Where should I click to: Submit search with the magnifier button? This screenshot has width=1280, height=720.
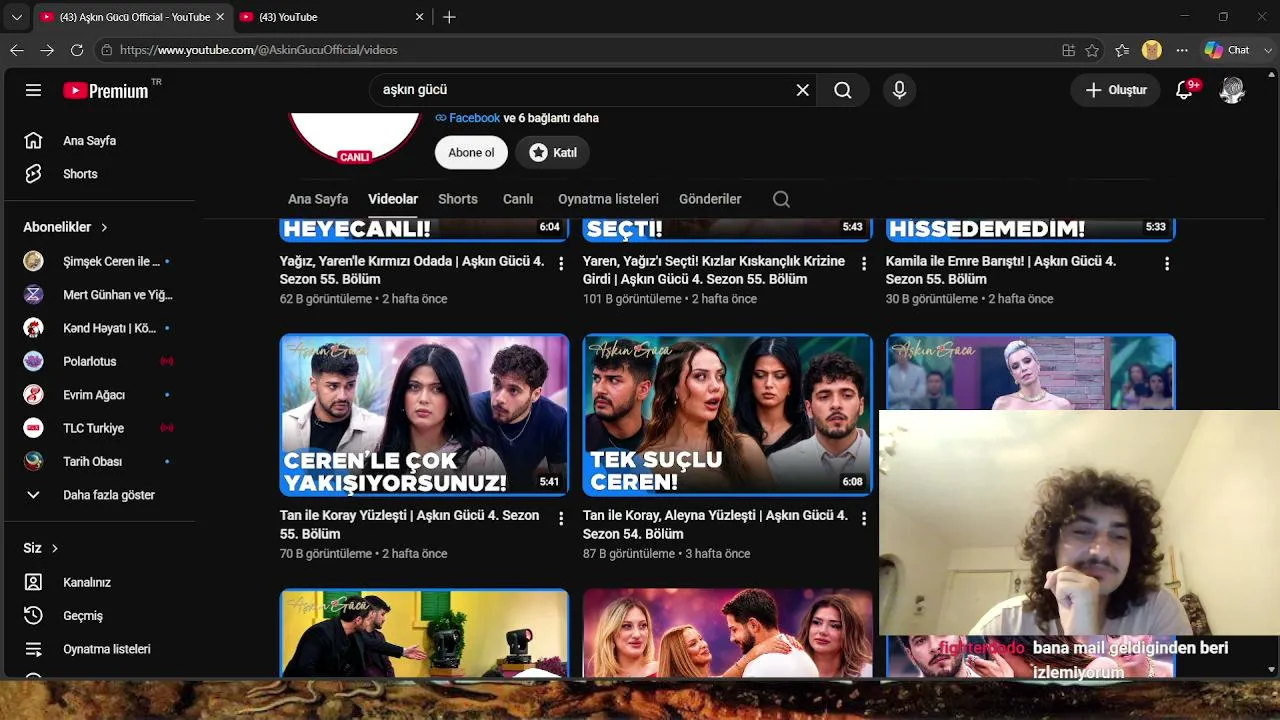(843, 90)
